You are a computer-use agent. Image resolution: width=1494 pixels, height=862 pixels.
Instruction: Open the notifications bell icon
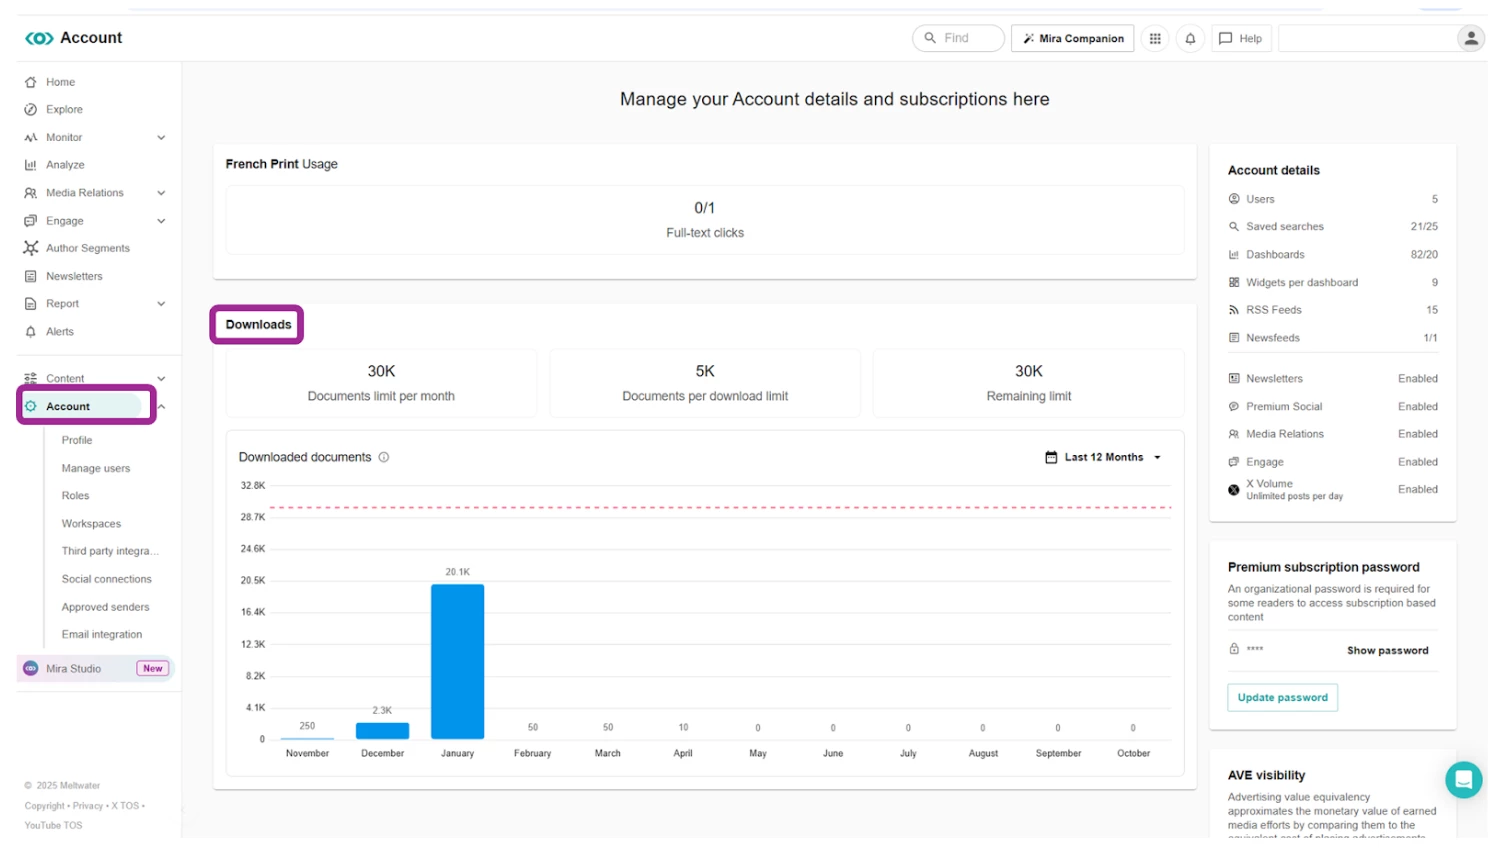click(1190, 38)
